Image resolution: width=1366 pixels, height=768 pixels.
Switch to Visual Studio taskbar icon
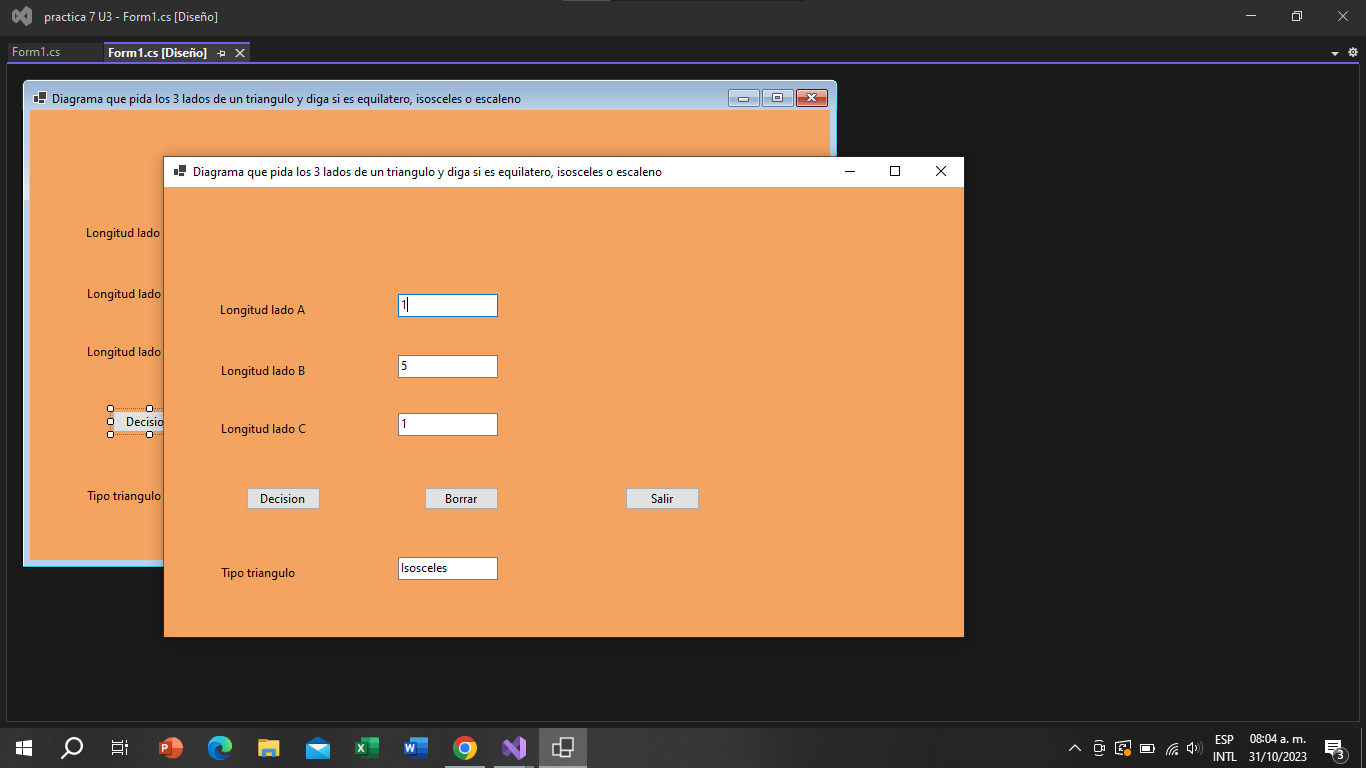pos(514,747)
